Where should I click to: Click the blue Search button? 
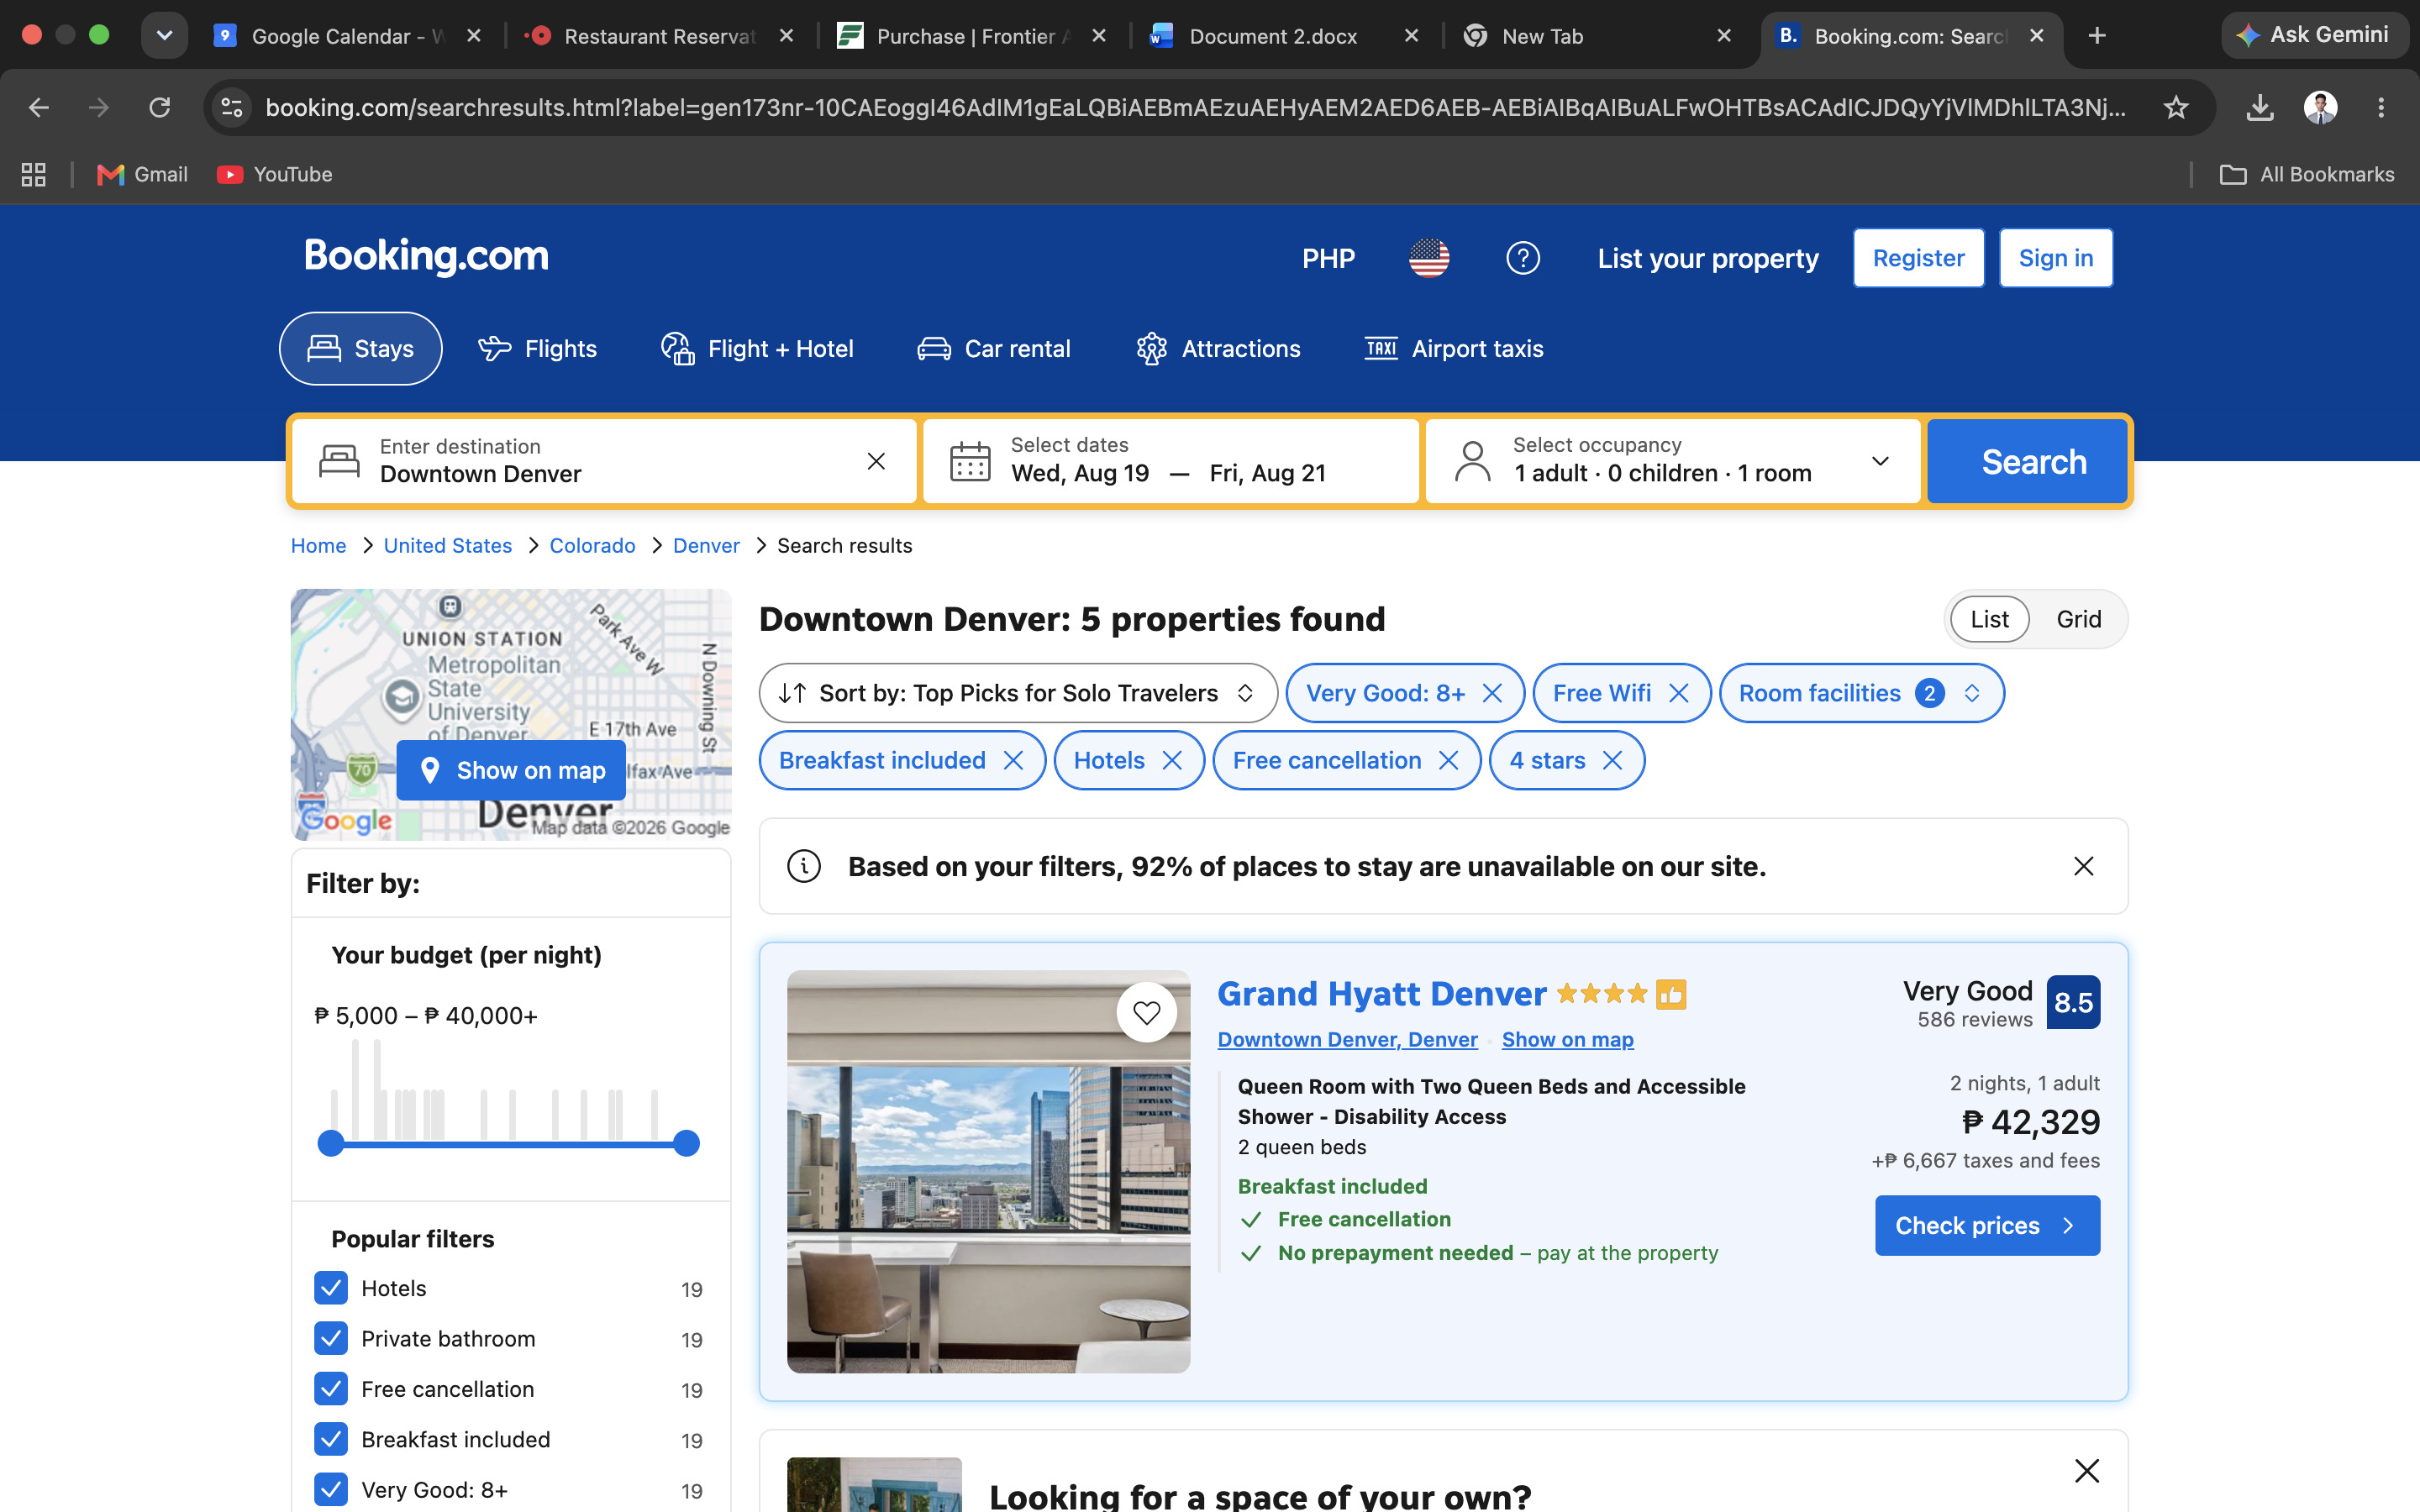click(x=2028, y=461)
